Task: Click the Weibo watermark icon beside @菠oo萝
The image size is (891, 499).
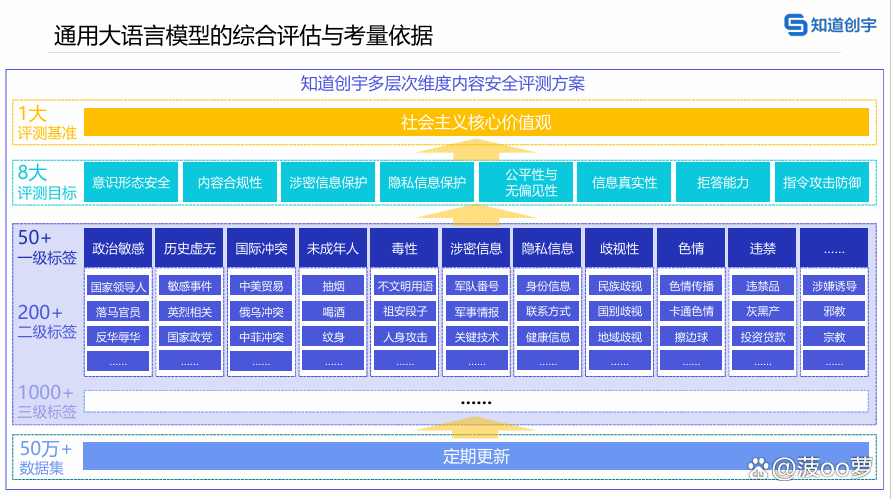Action: [760, 466]
